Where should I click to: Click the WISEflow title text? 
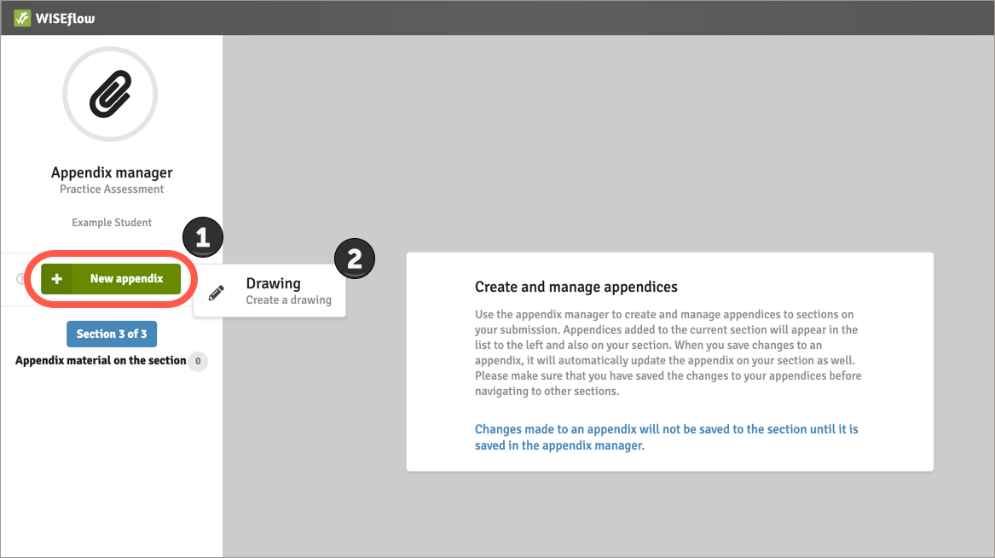[x=67, y=18]
